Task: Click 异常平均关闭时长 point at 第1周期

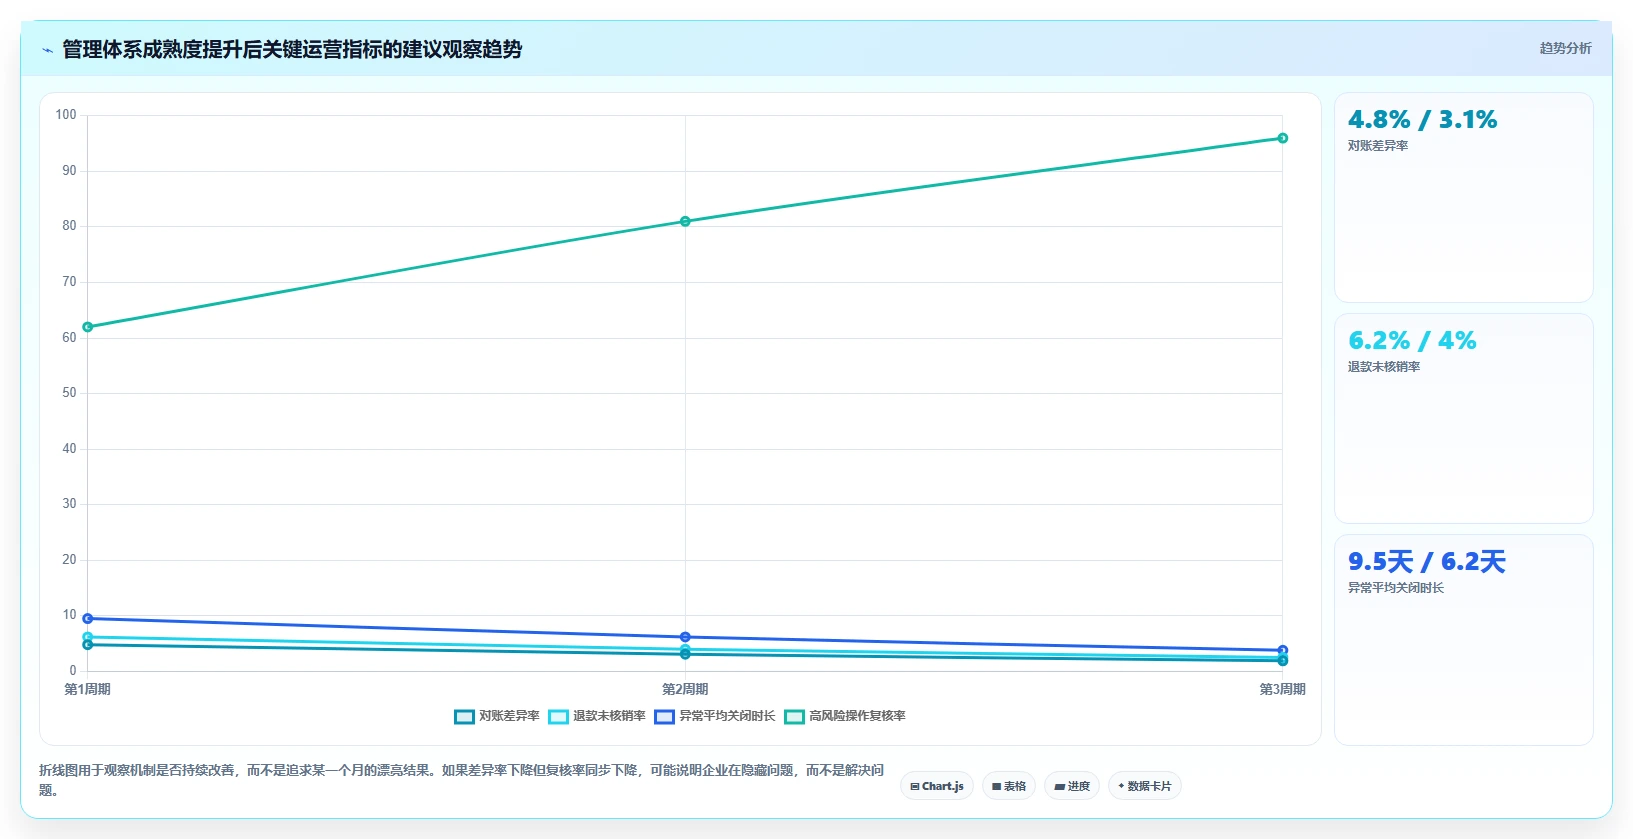Action: [88, 618]
